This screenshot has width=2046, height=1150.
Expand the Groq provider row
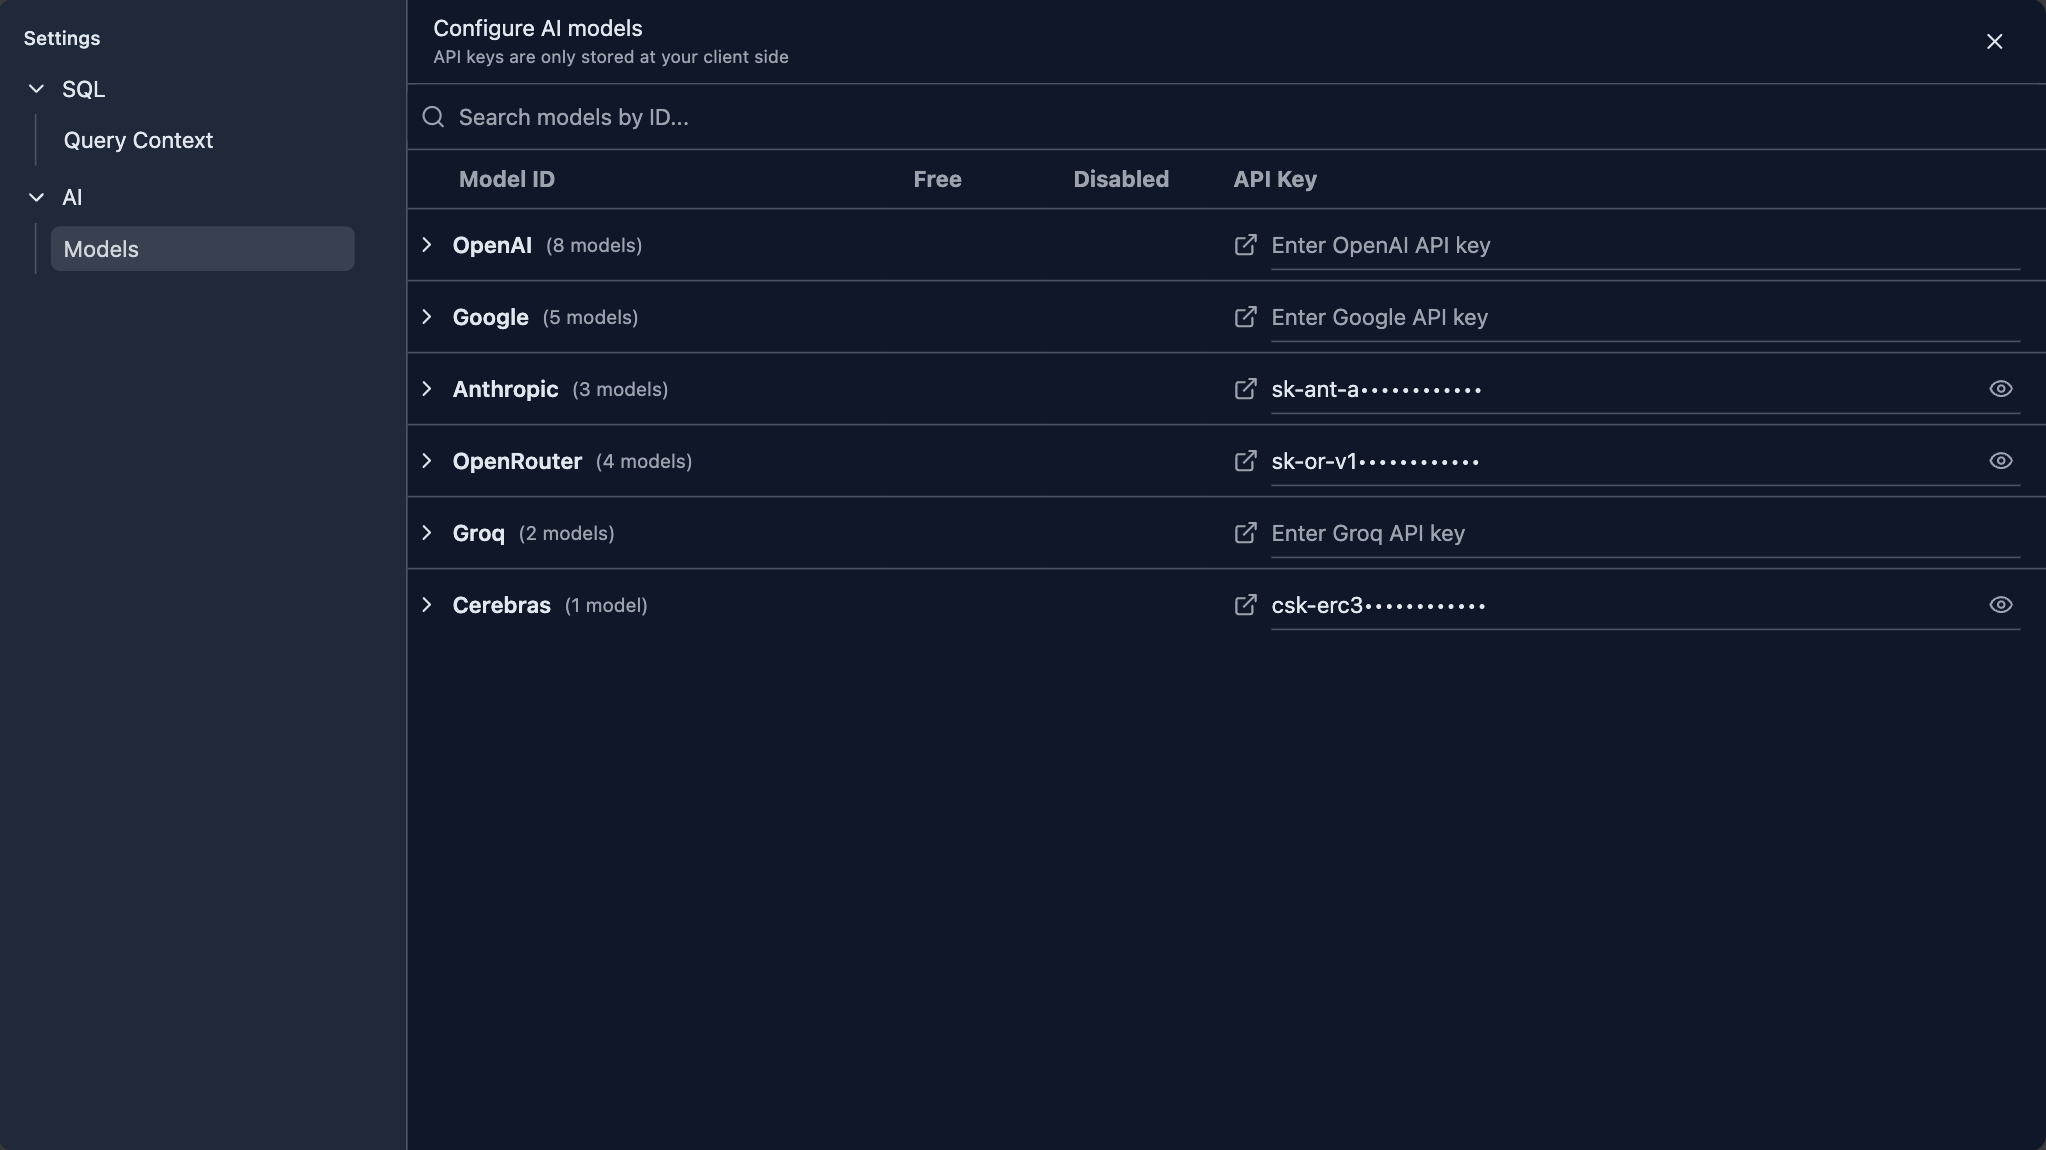coord(427,533)
